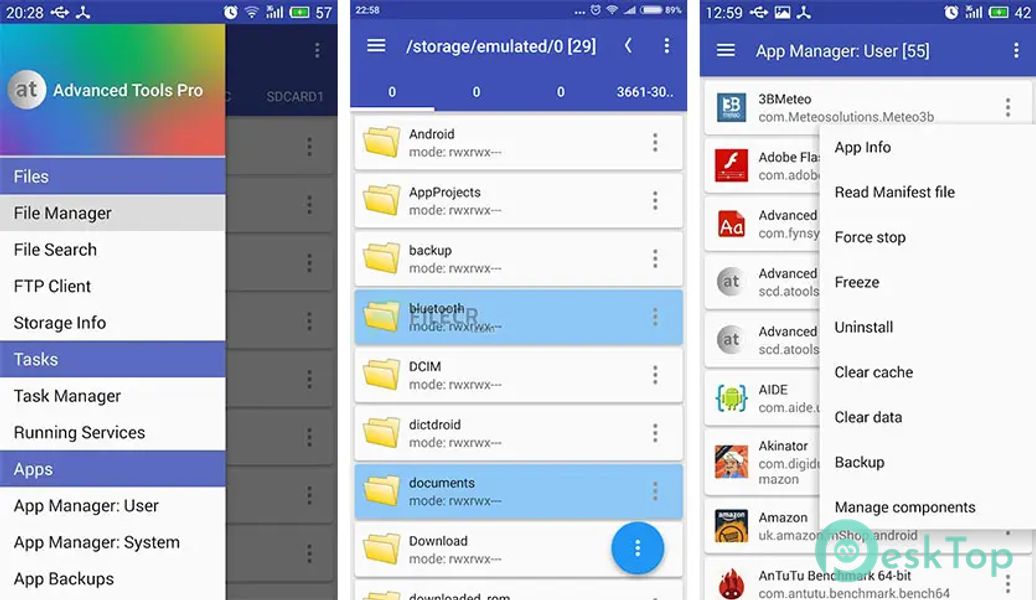Tap the blue floating action button
The image size is (1036, 600).
click(x=637, y=548)
